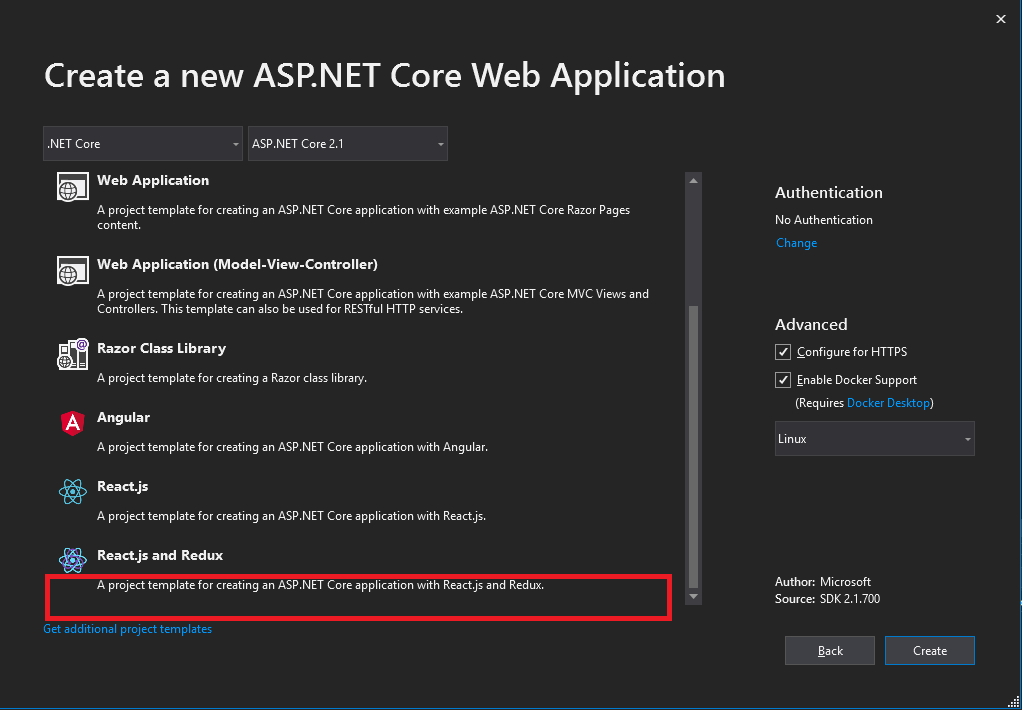Click the Web Application (Model-View-Controller) template icon
This screenshot has width=1022, height=710.
point(72,270)
